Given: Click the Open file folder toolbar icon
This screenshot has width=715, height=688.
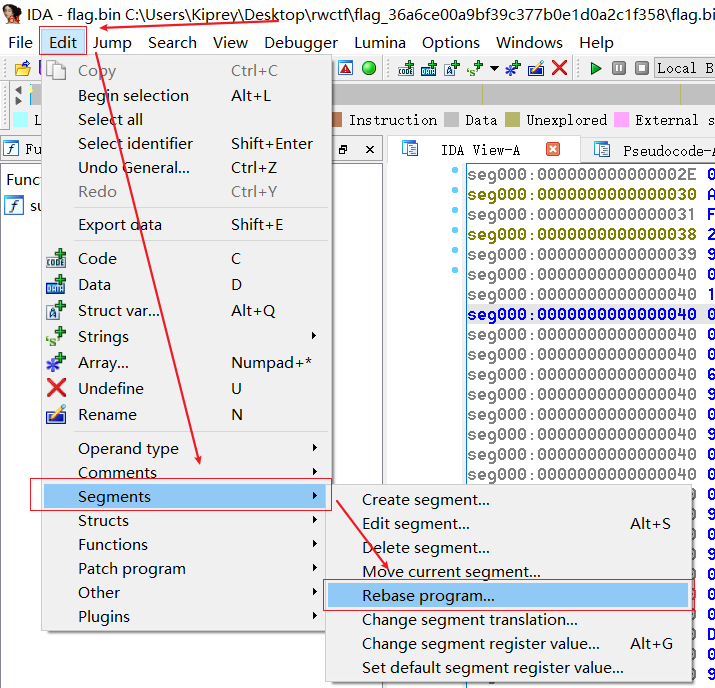Looking at the screenshot, I should click(x=22, y=68).
